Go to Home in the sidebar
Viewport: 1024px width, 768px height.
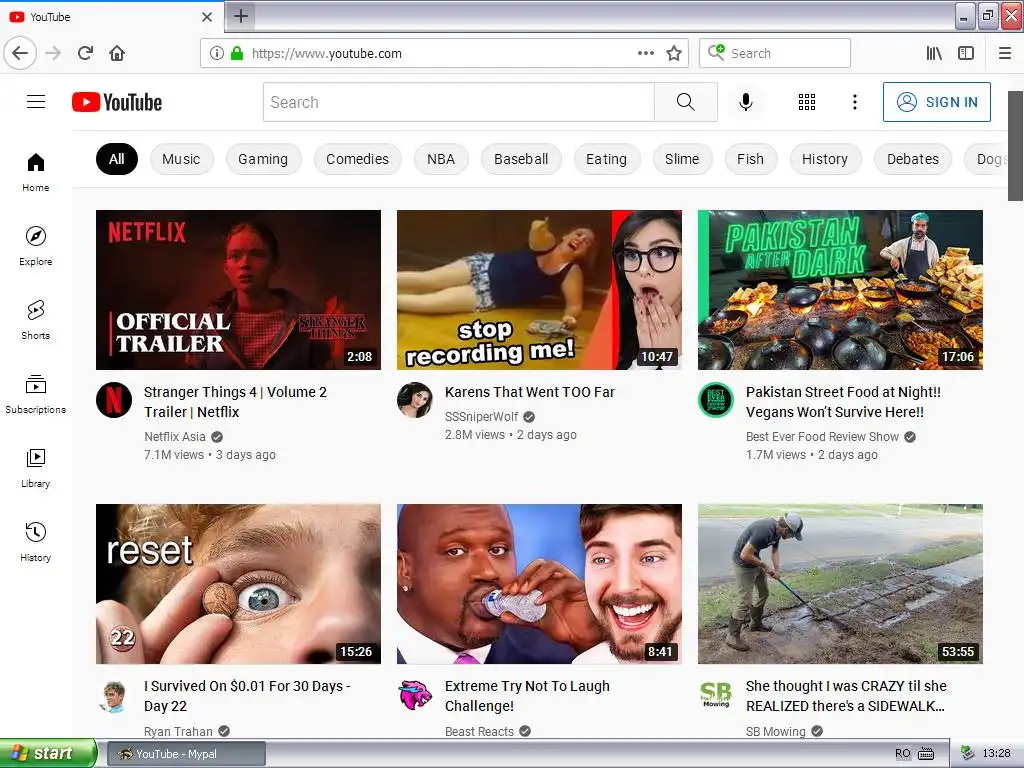(36, 172)
